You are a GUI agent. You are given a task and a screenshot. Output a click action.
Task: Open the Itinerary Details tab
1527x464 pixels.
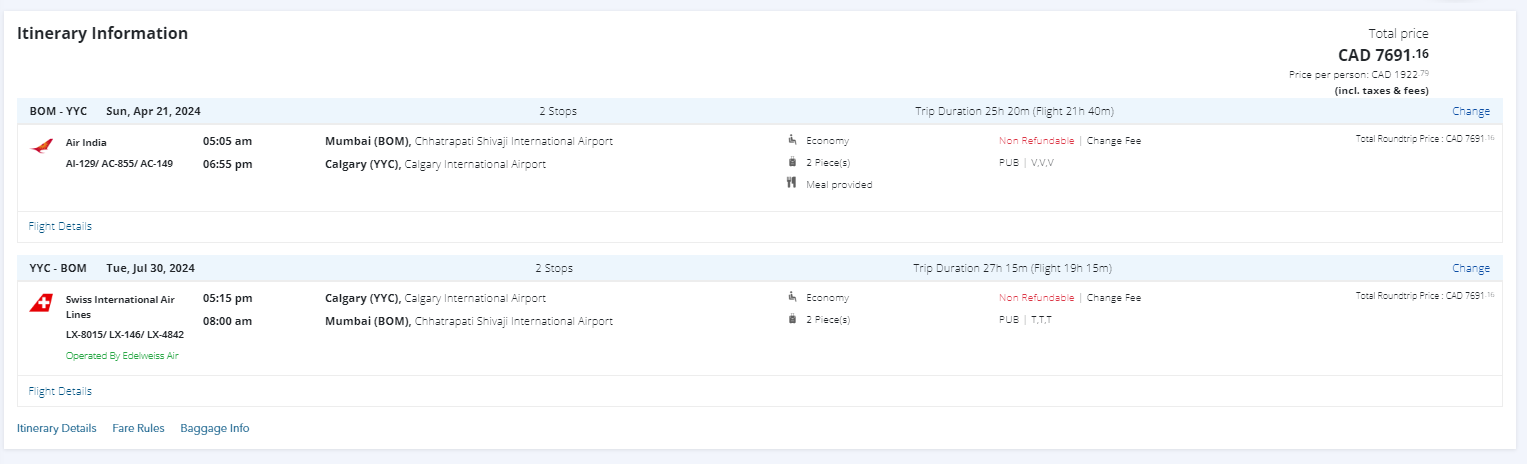coord(57,428)
